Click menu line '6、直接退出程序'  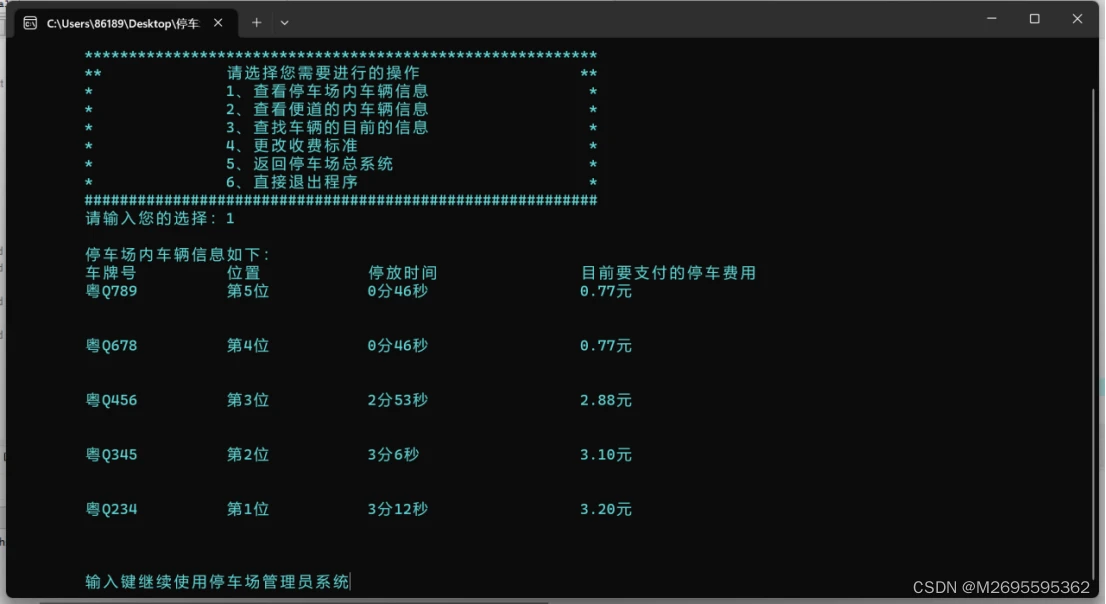(x=291, y=182)
